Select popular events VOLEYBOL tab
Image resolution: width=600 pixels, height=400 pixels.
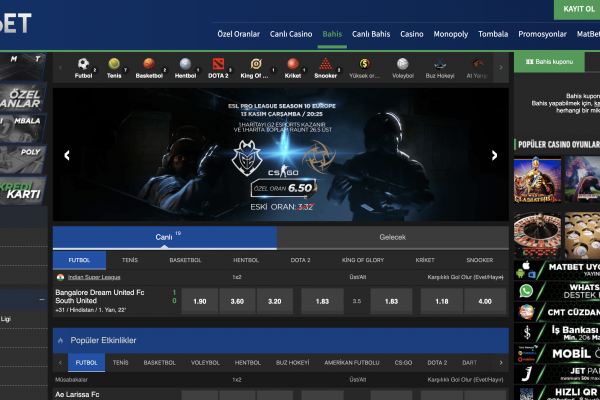click(x=205, y=362)
